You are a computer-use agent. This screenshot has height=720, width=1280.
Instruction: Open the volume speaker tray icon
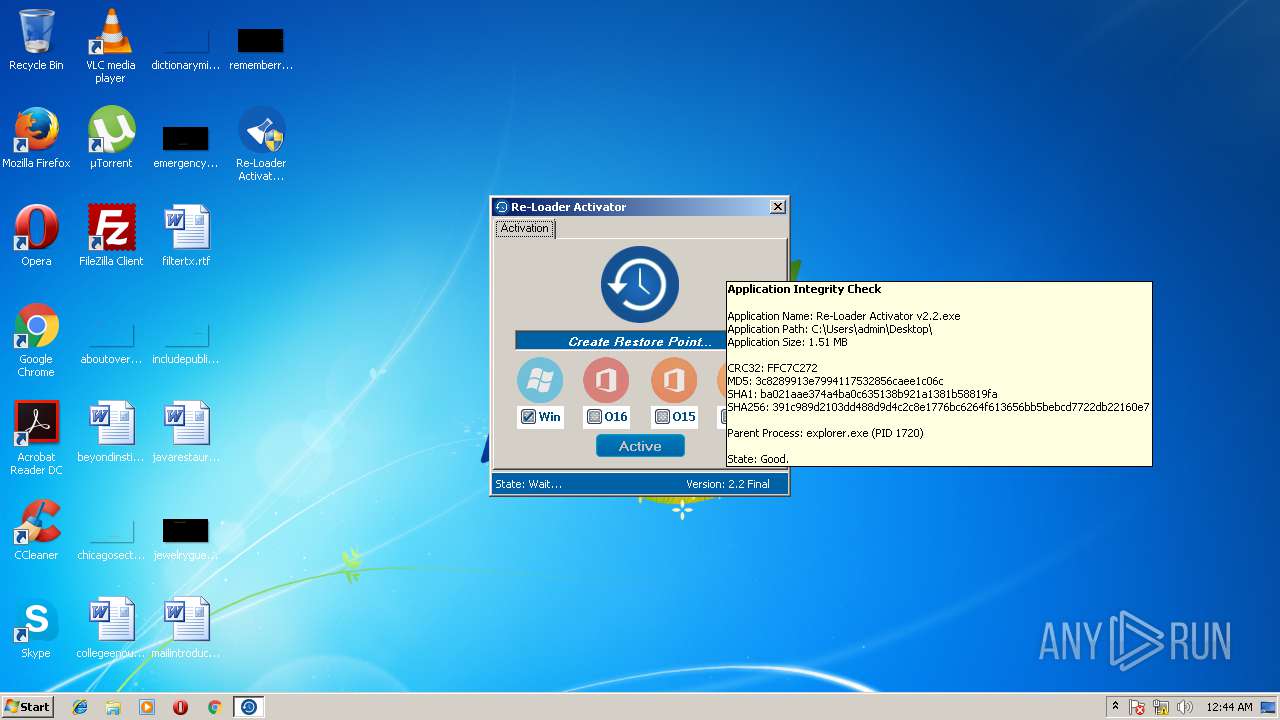point(1185,707)
